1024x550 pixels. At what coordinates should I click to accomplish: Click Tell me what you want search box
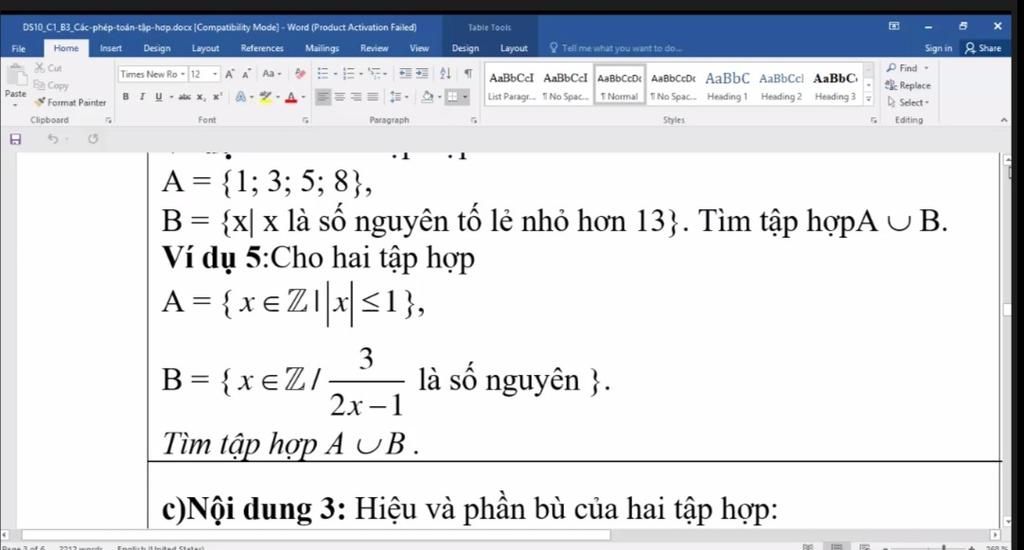[616, 48]
